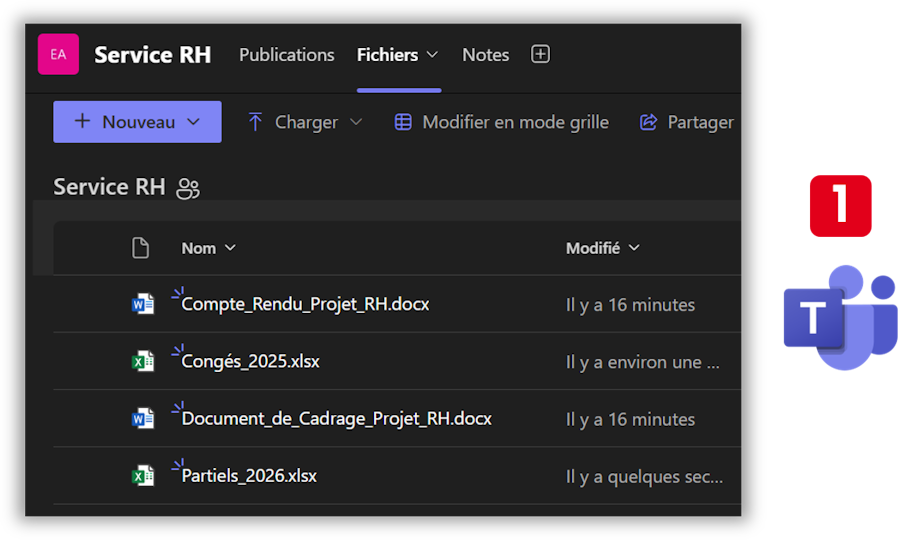
Task: Click the Charger upload arrow icon
Action: pos(255,122)
